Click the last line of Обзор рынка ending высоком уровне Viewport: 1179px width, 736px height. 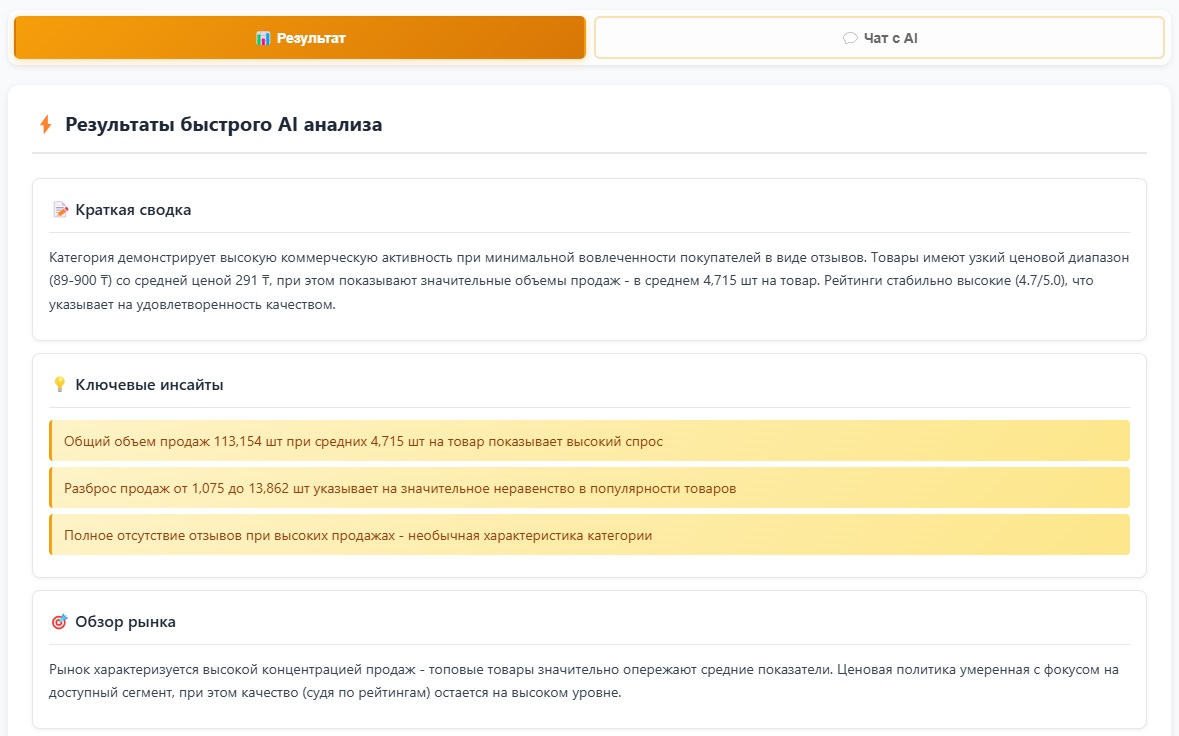coord(335,693)
